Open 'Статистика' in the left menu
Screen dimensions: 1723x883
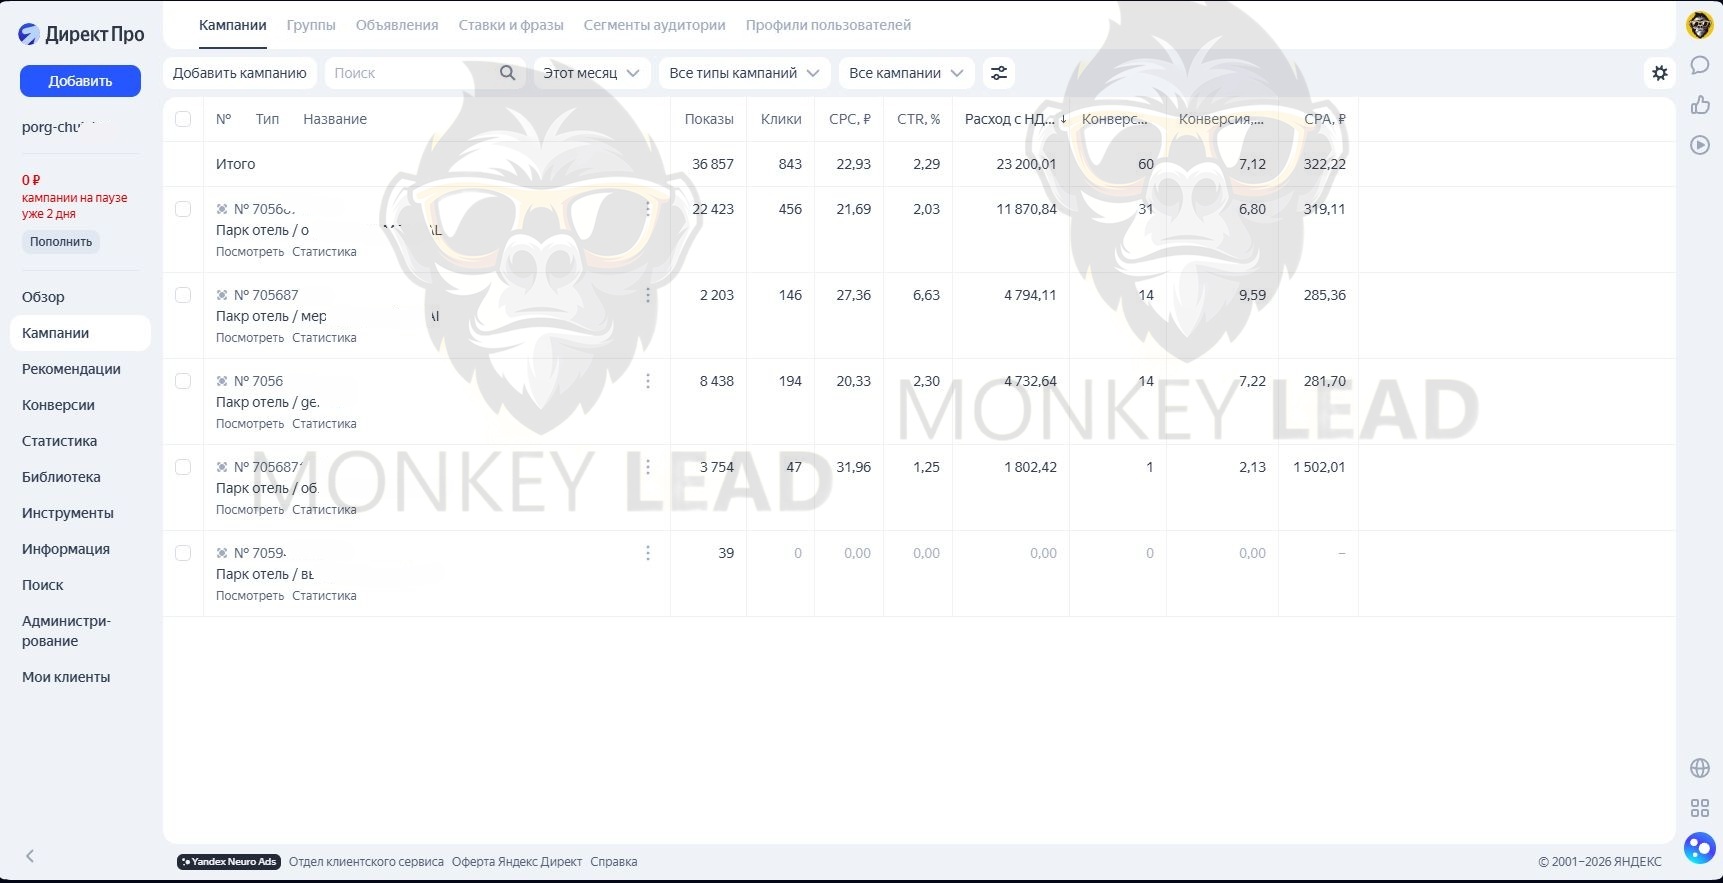tap(59, 441)
